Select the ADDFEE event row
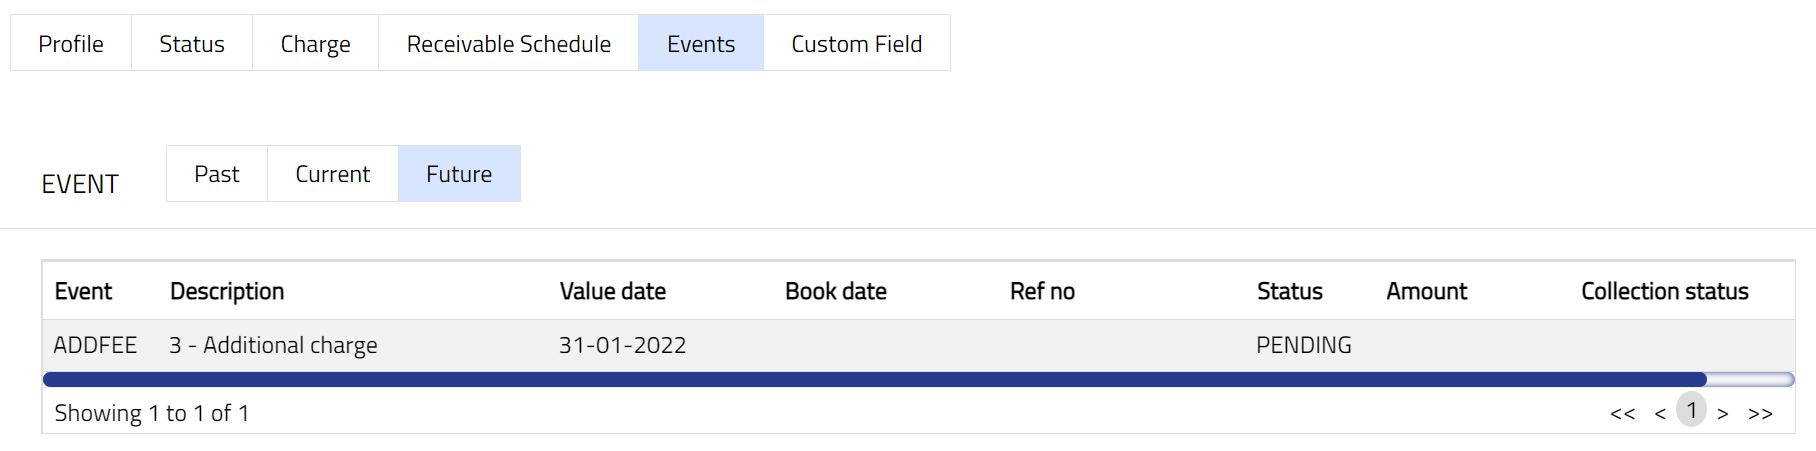The width and height of the screenshot is (1816, 451). click(95, 345)
